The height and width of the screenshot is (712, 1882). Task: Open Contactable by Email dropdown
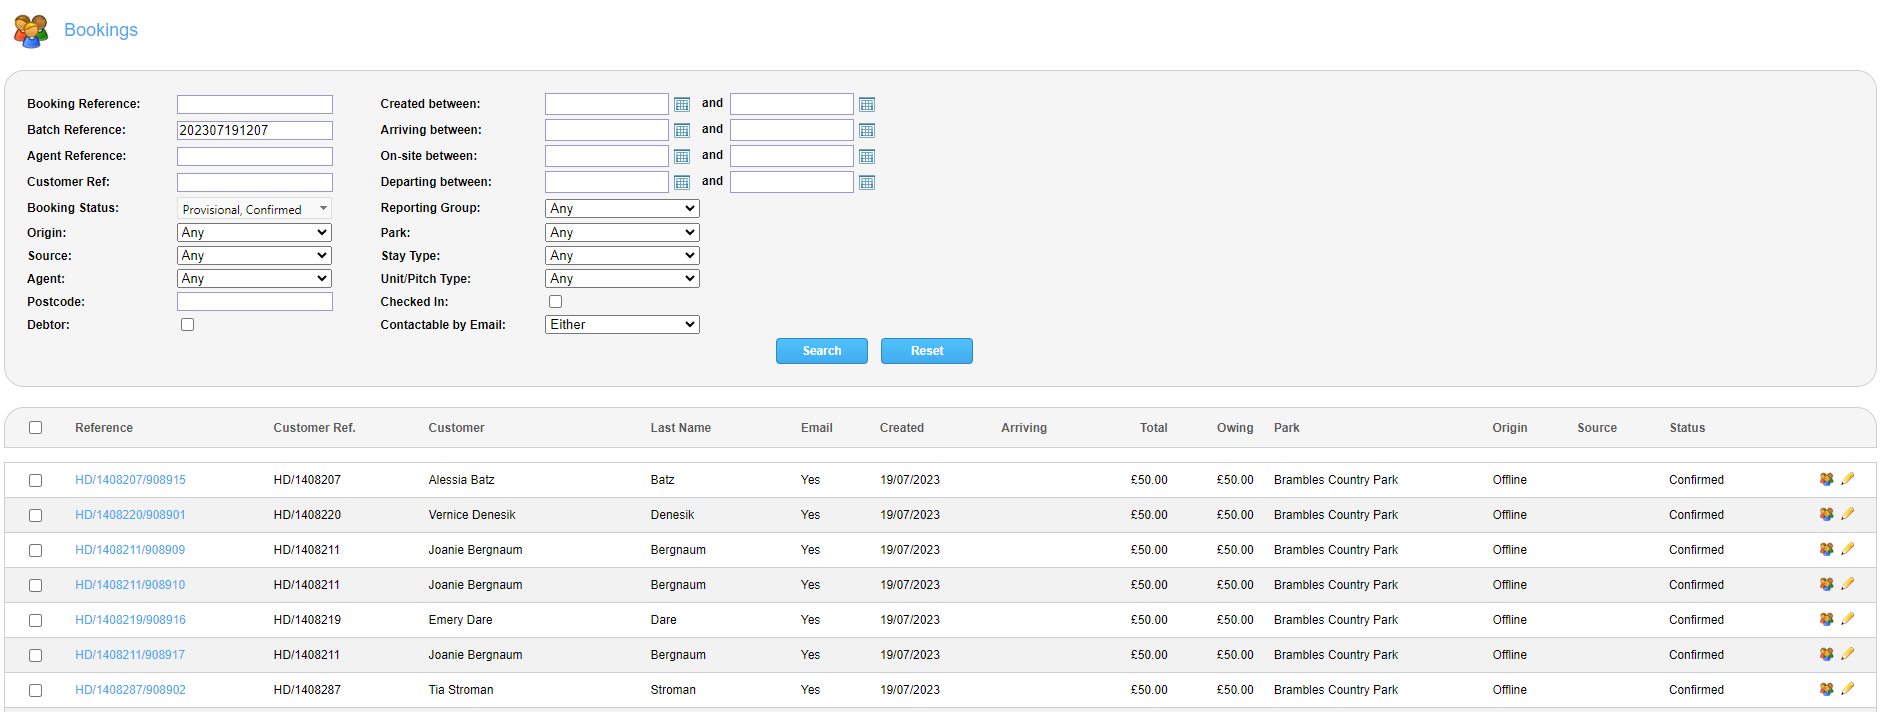[x=621, y=325]
